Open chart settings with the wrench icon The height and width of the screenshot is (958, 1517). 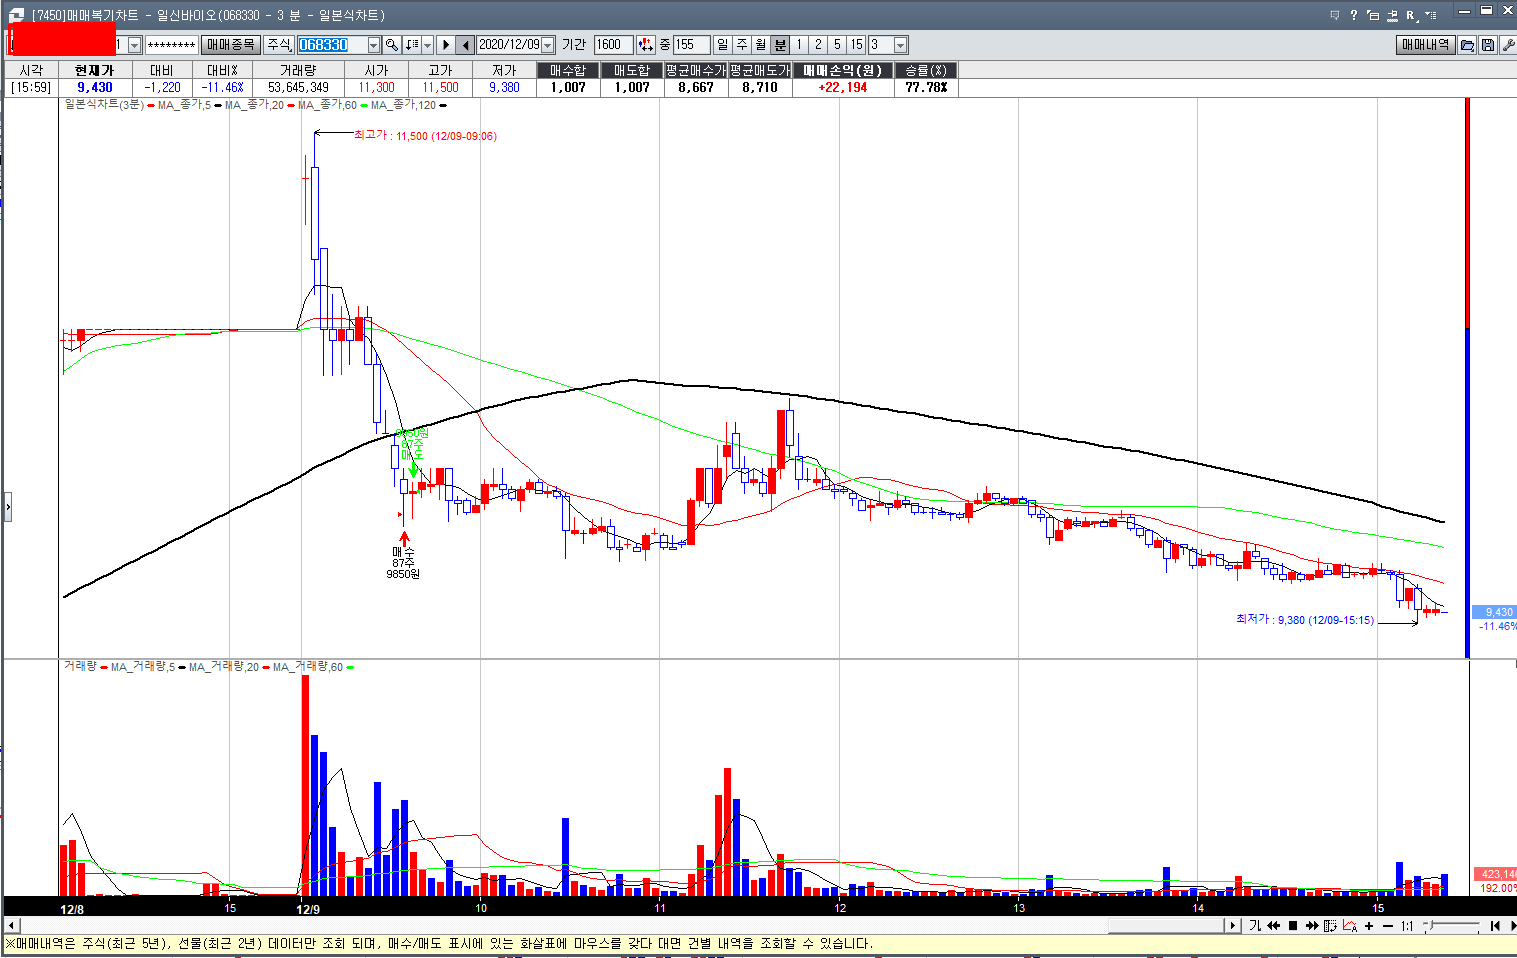[x=1508, y=45]
